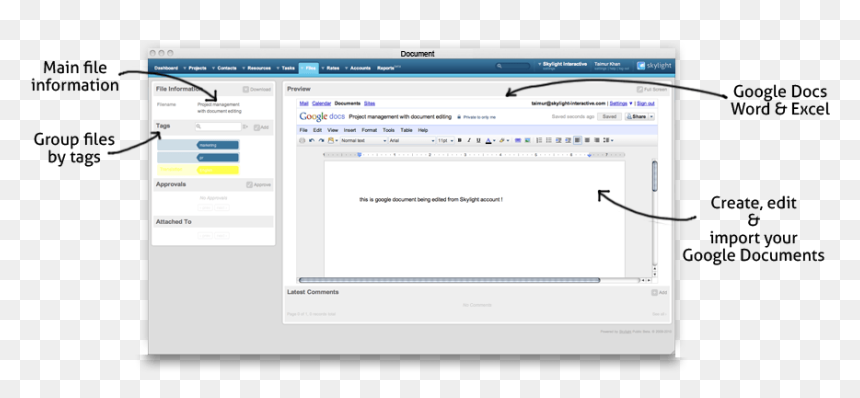
Task: Open the Insert menu
Action: tap(349, 130)
